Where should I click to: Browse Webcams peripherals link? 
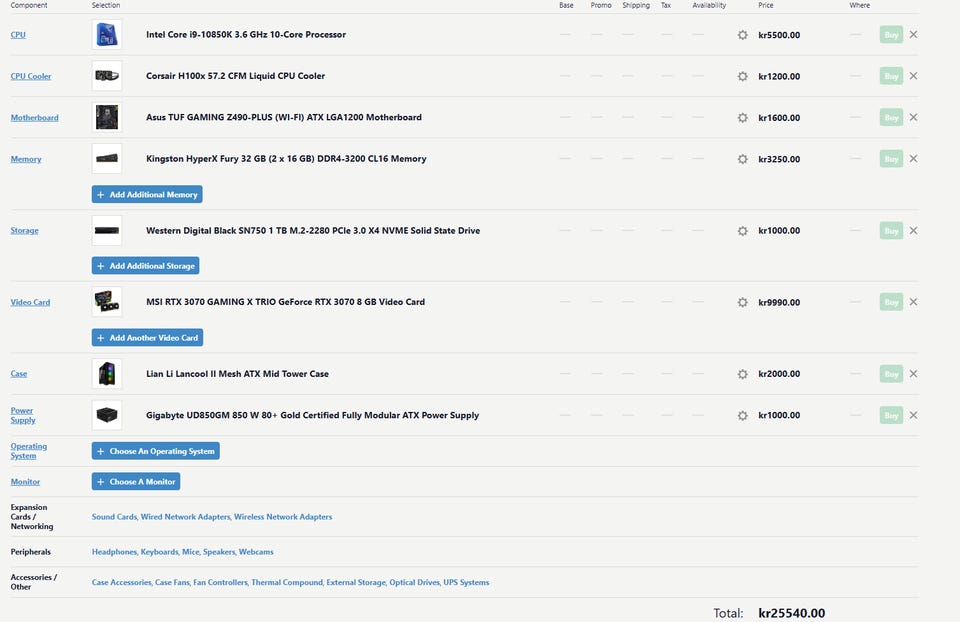[256, 552]
